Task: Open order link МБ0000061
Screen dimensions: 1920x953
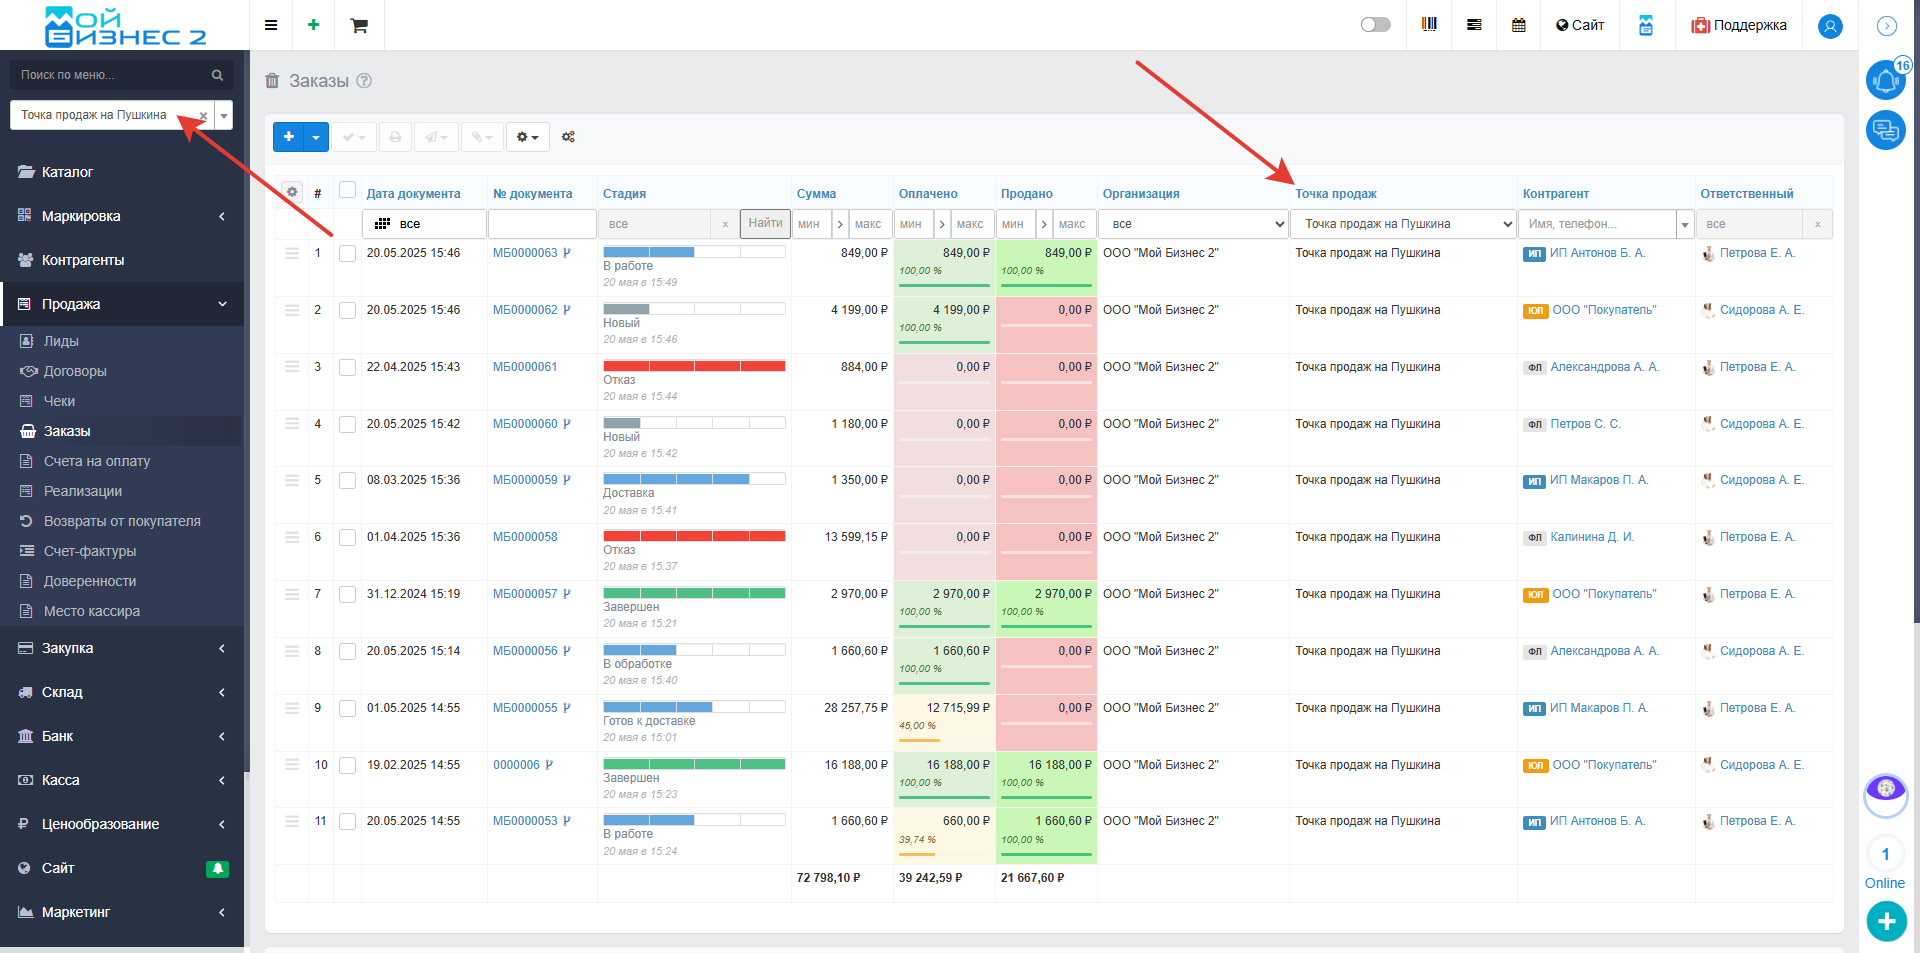Action: [525, 367]
